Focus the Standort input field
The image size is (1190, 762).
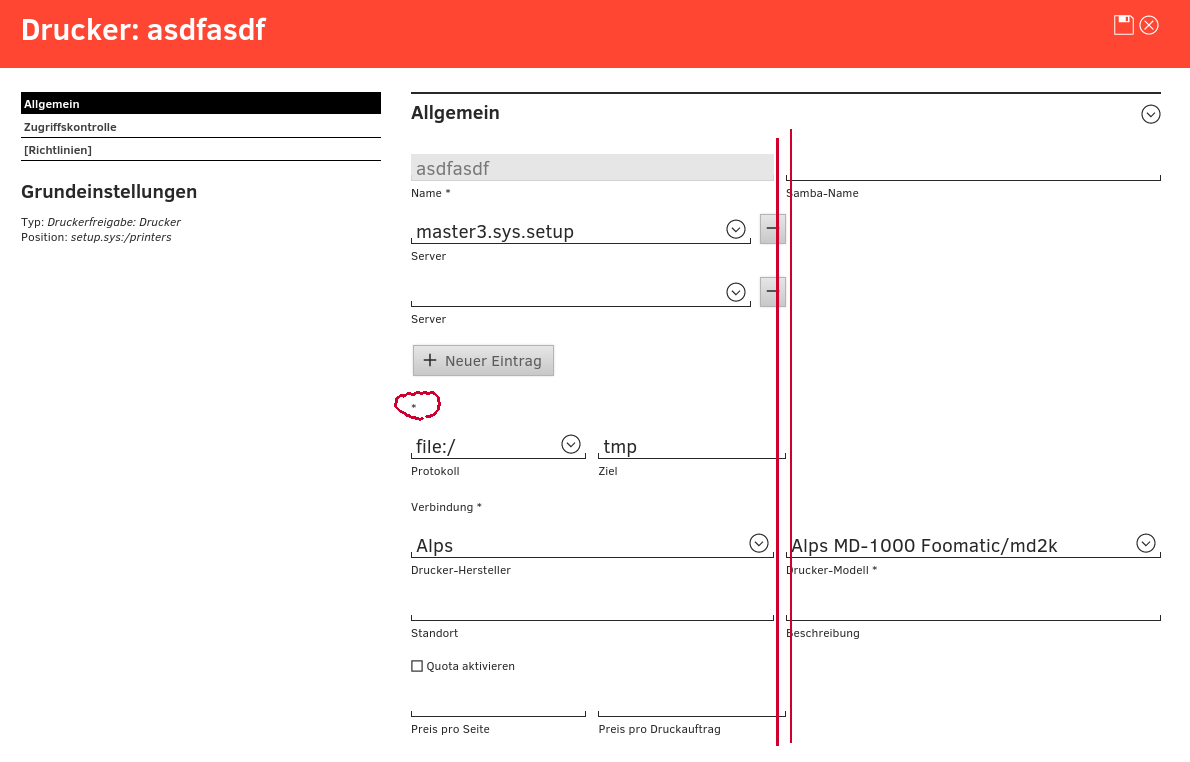[590, 608]
